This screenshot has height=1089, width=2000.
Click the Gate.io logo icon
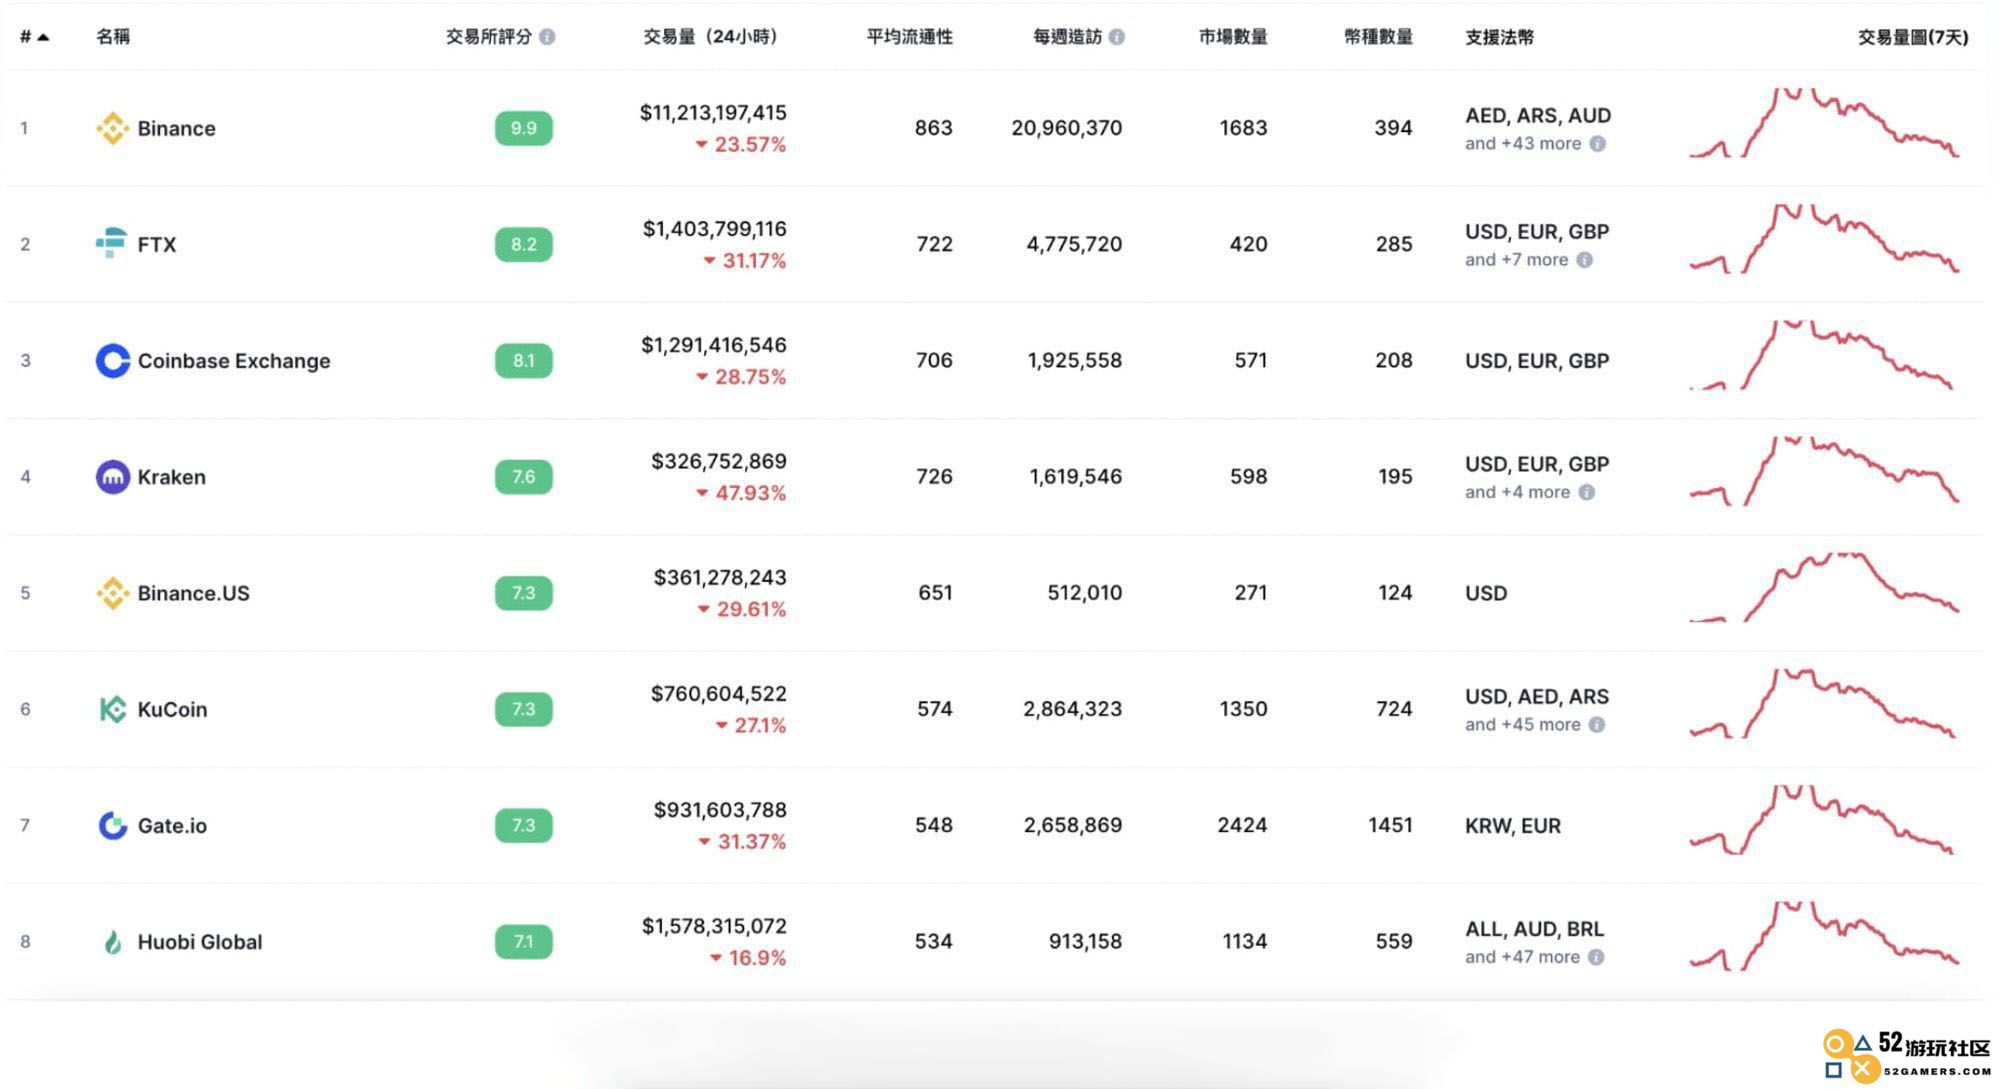(112, 825)
